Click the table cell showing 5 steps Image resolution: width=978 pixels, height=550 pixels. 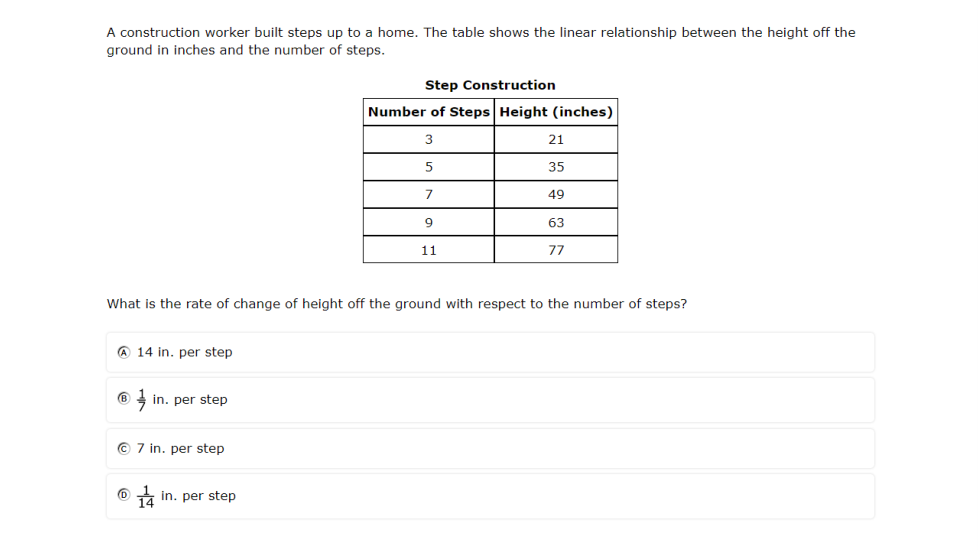(x=429, y=167)
